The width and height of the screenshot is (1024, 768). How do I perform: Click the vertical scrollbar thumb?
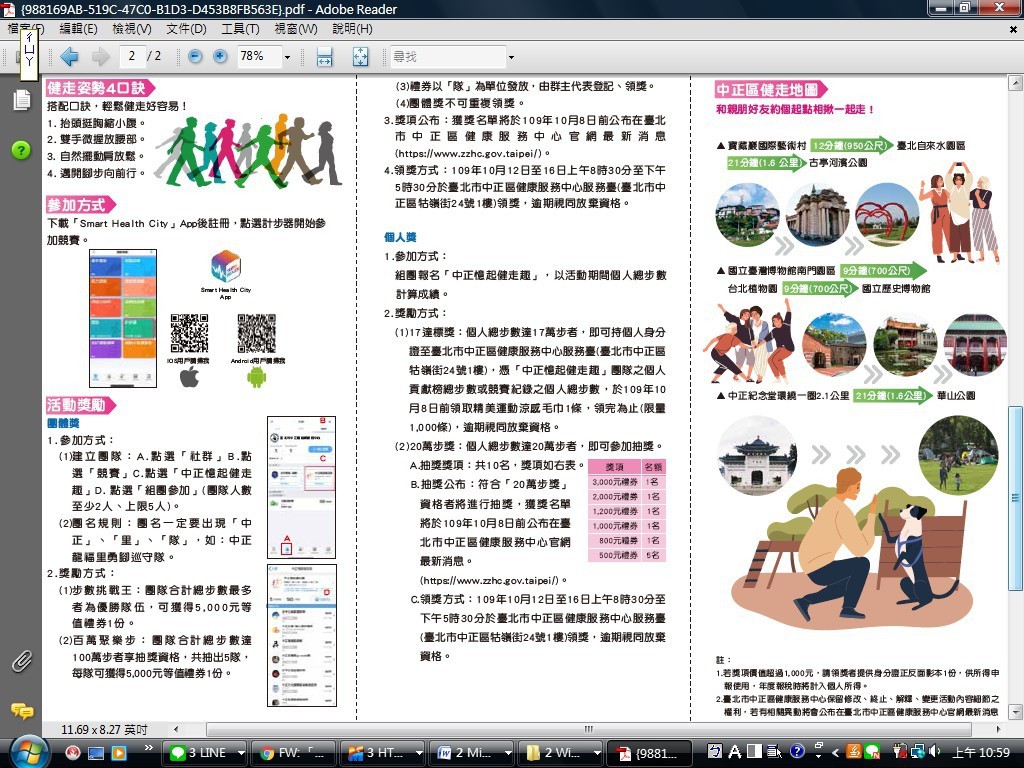(1015, 497)
